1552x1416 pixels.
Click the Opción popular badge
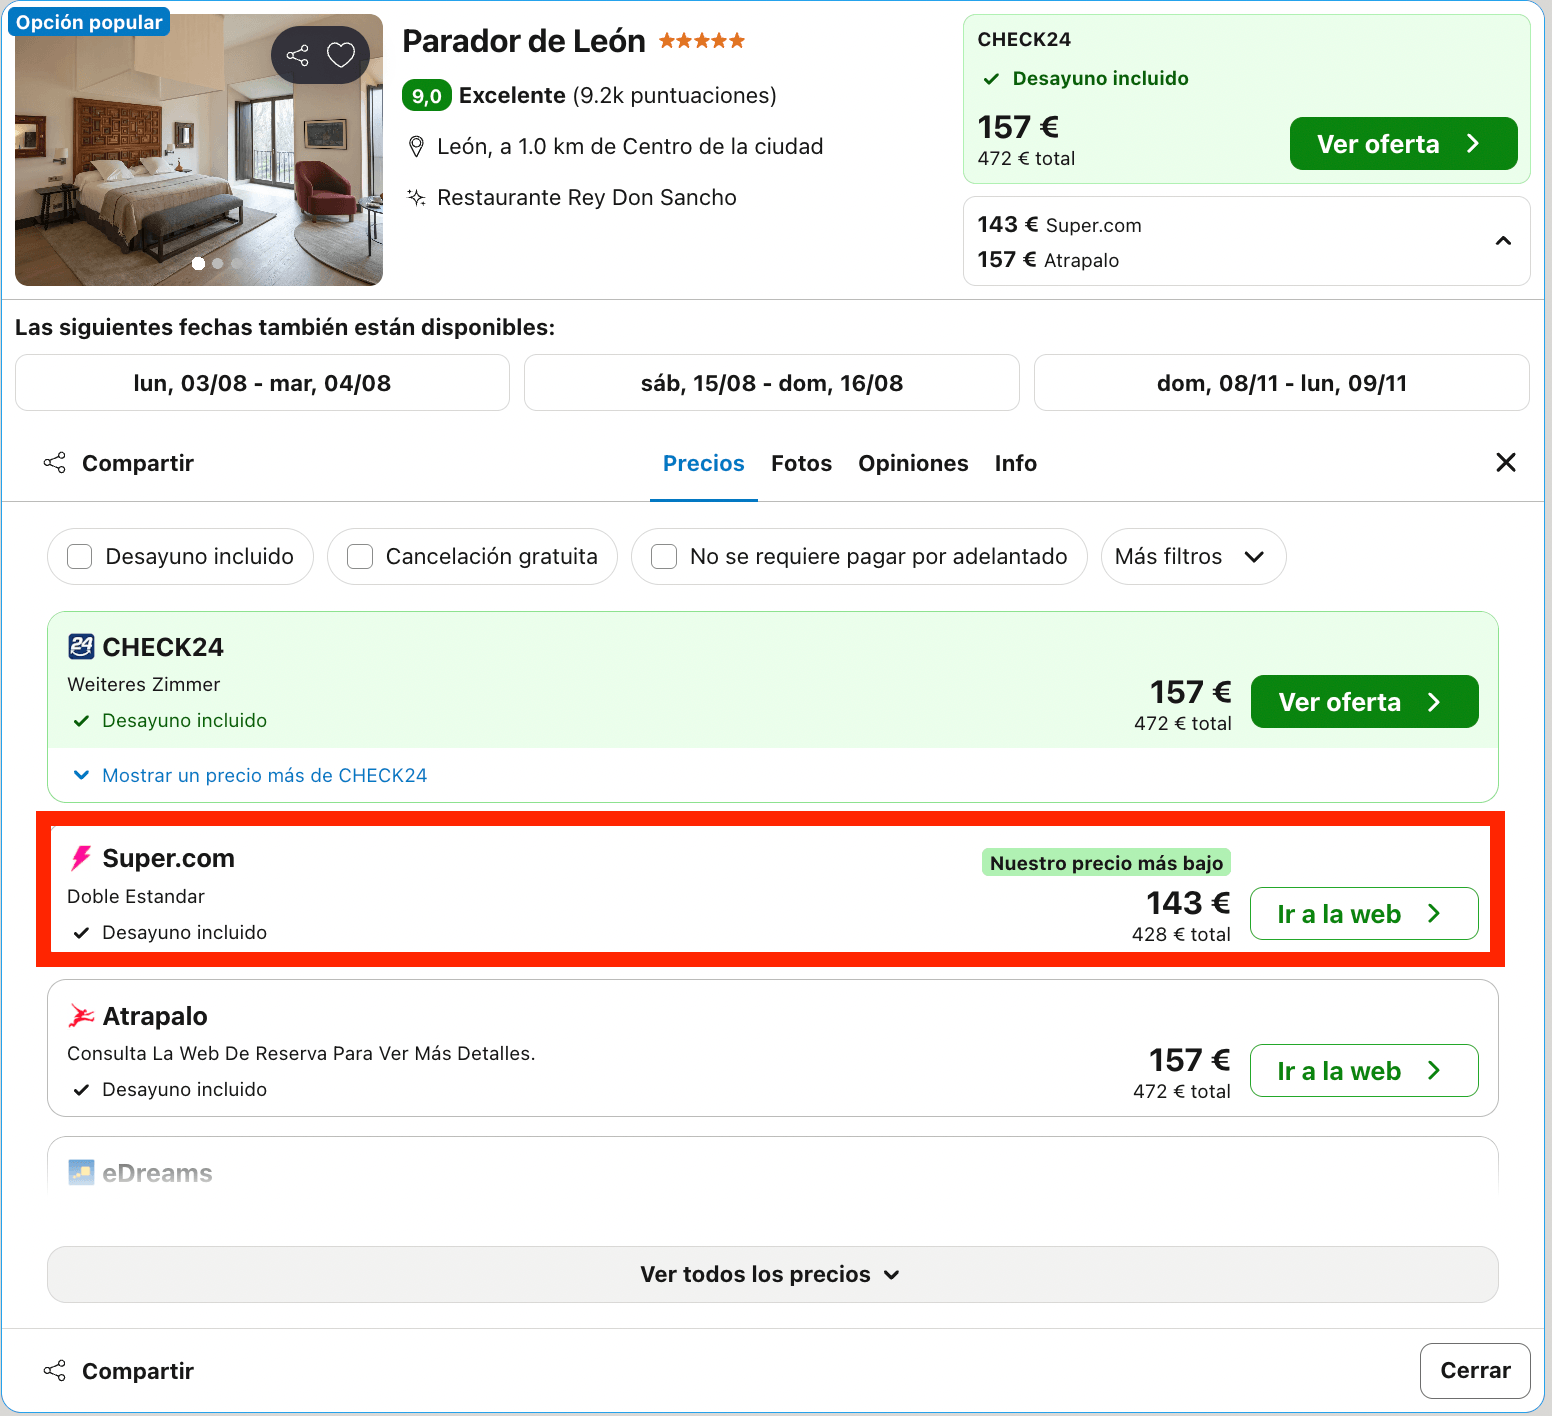(89, 22)
